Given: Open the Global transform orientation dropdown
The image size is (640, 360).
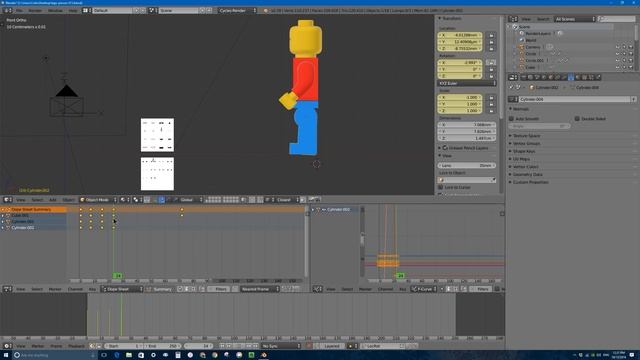Looking at the screenshot, I should pos(191,200).
